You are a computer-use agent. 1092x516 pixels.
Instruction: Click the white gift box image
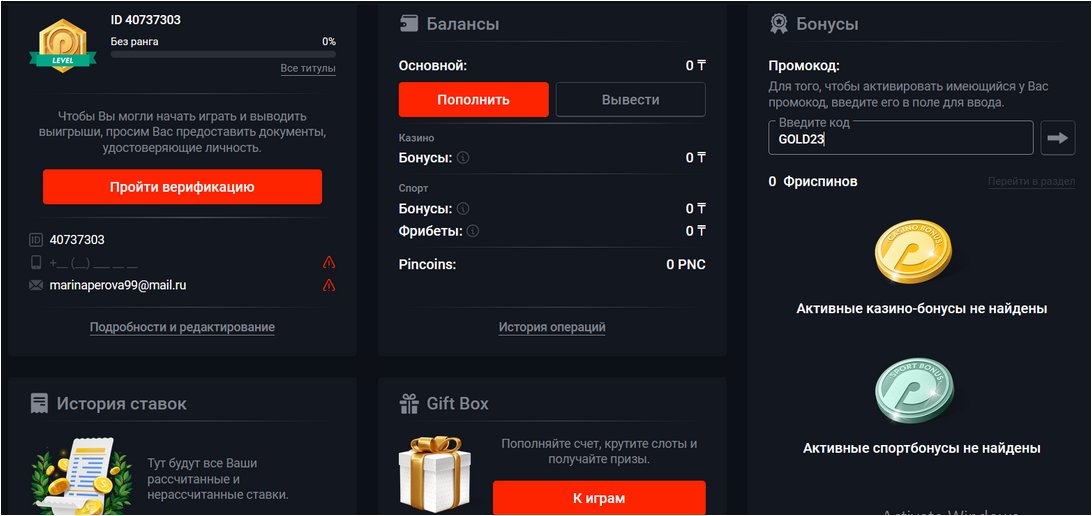pyautogui.click(x=435, y=474)
